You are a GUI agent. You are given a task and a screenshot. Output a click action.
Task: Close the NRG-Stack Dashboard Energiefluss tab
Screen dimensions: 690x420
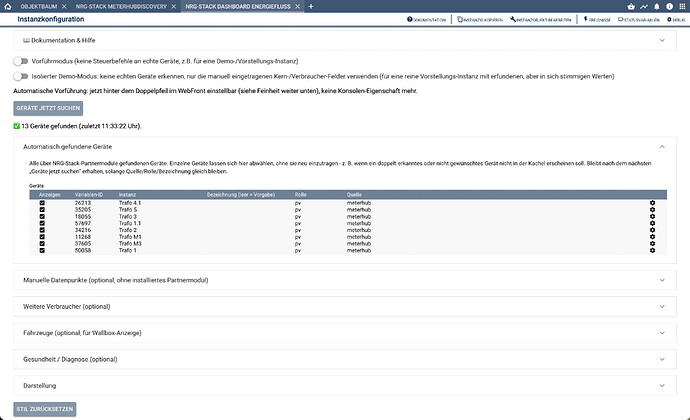pos(297,6)
